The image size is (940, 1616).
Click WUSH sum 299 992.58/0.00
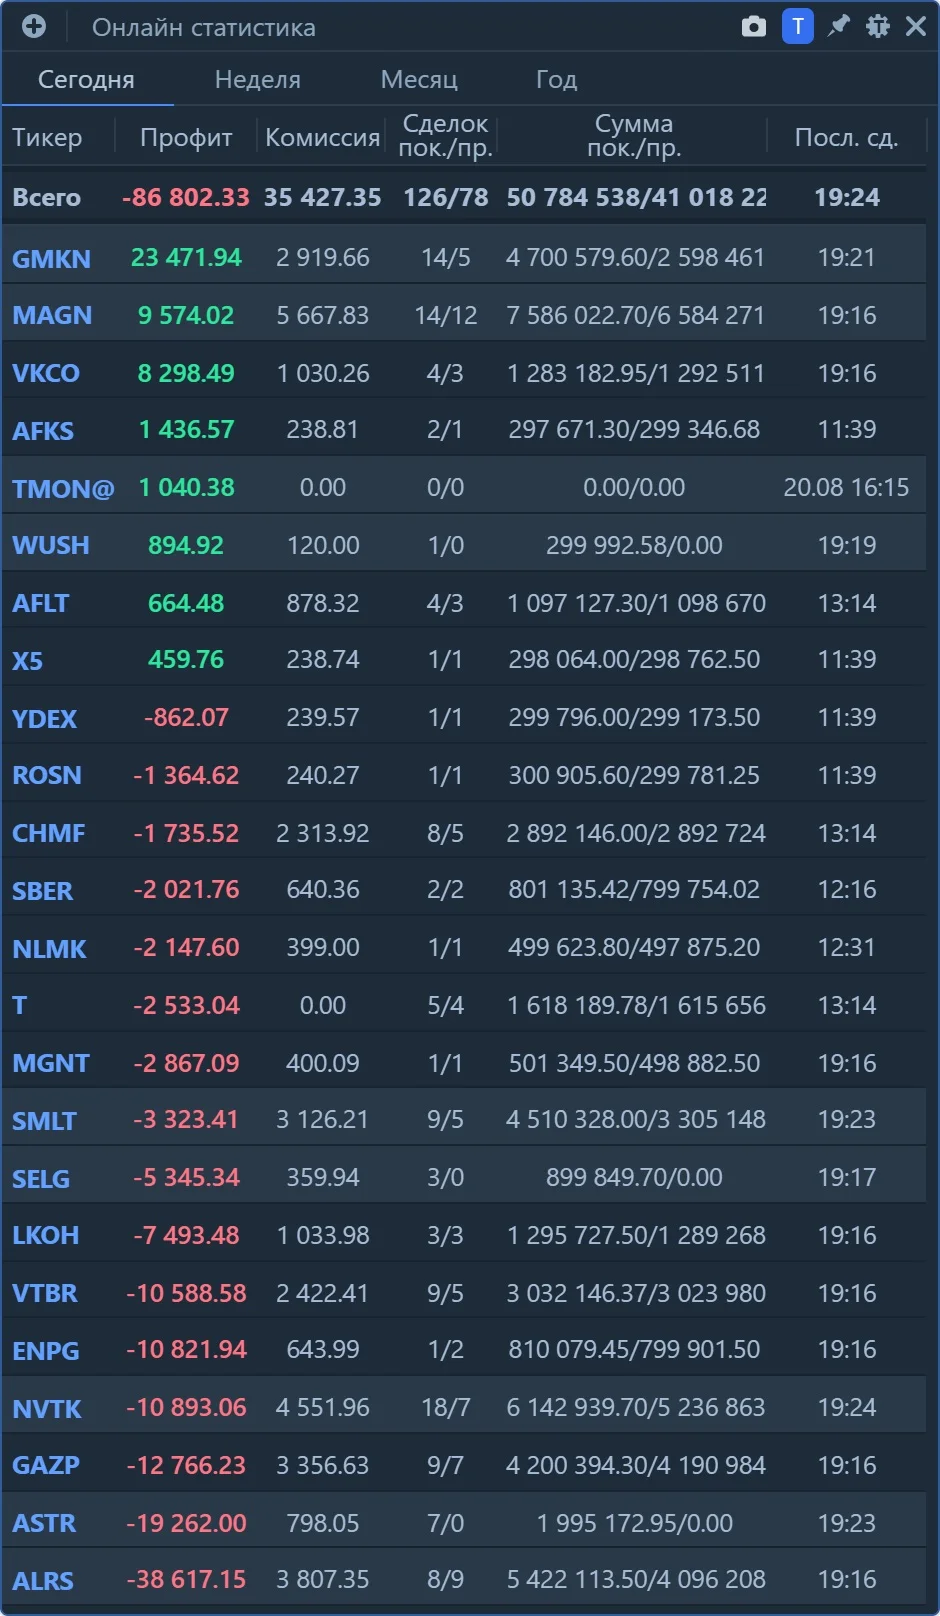(x=634, y=545)
